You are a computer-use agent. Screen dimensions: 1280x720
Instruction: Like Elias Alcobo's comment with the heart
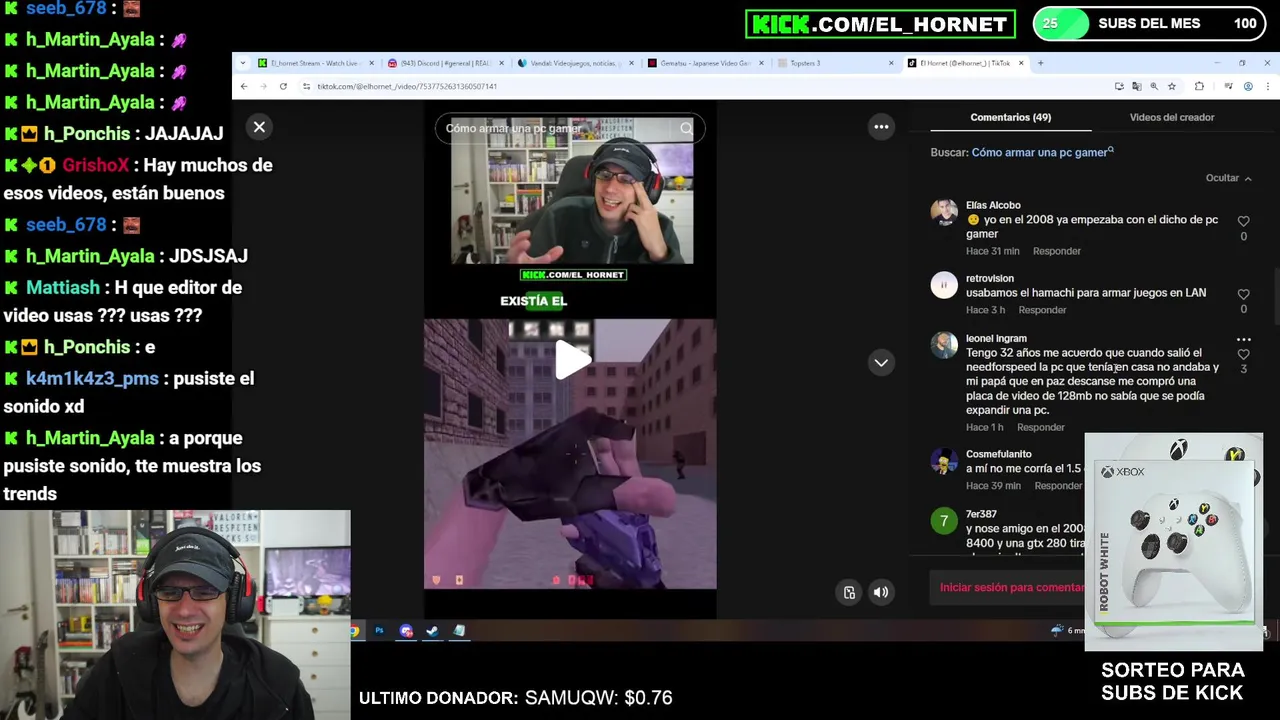click(x=1243, y=221)
